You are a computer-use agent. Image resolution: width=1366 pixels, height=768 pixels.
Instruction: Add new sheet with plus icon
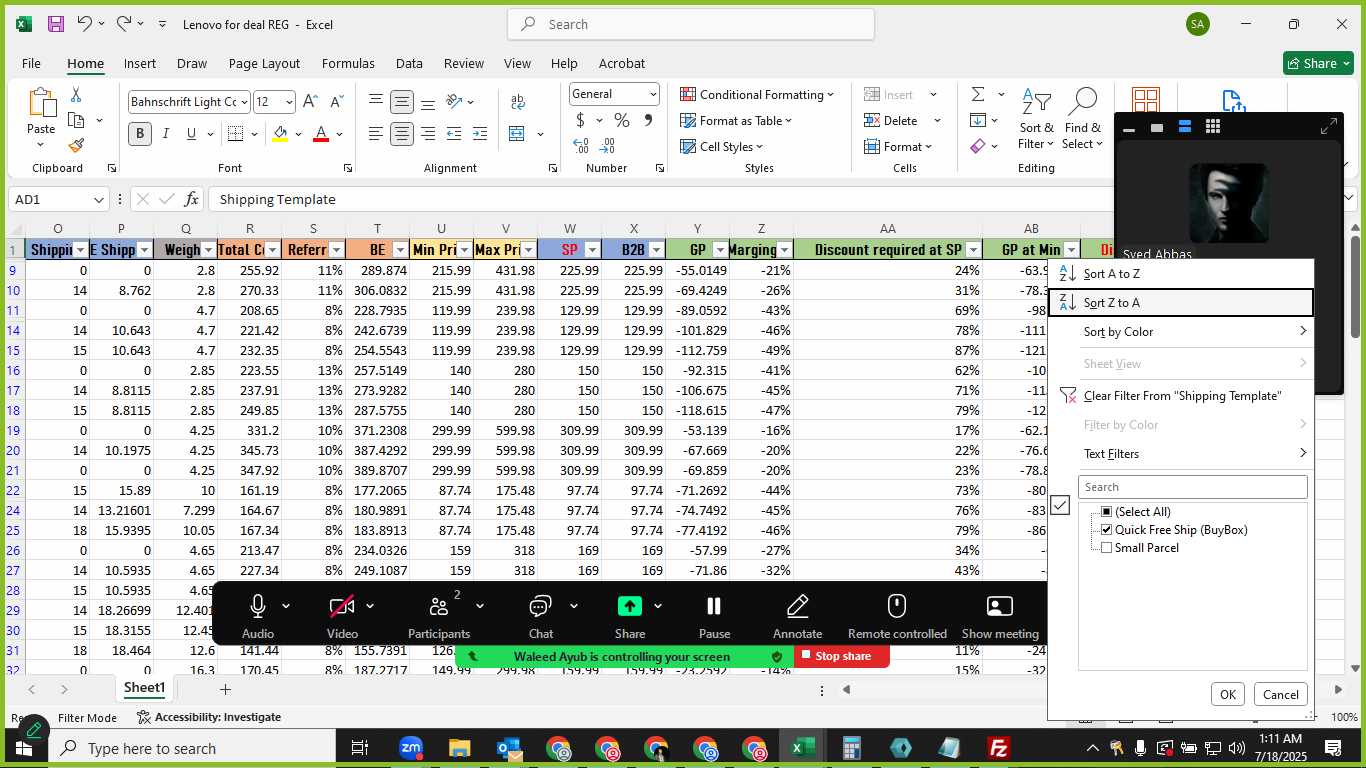225,689
